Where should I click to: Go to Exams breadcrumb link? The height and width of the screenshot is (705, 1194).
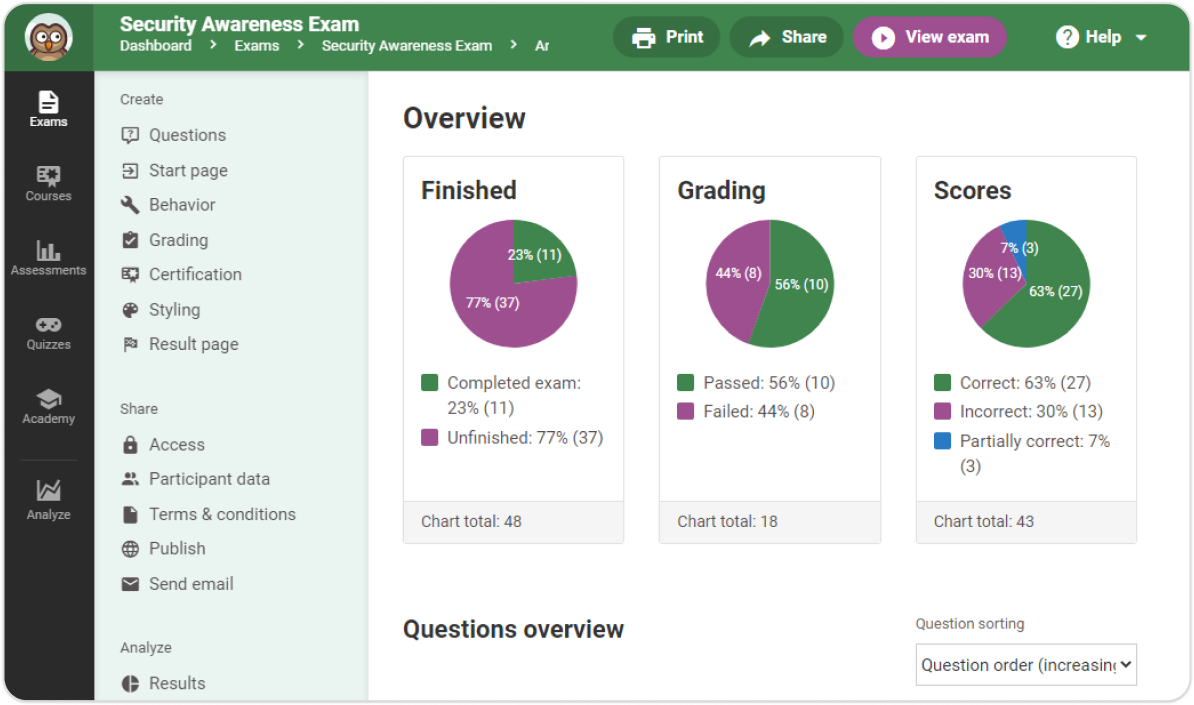tap(257, 46)
